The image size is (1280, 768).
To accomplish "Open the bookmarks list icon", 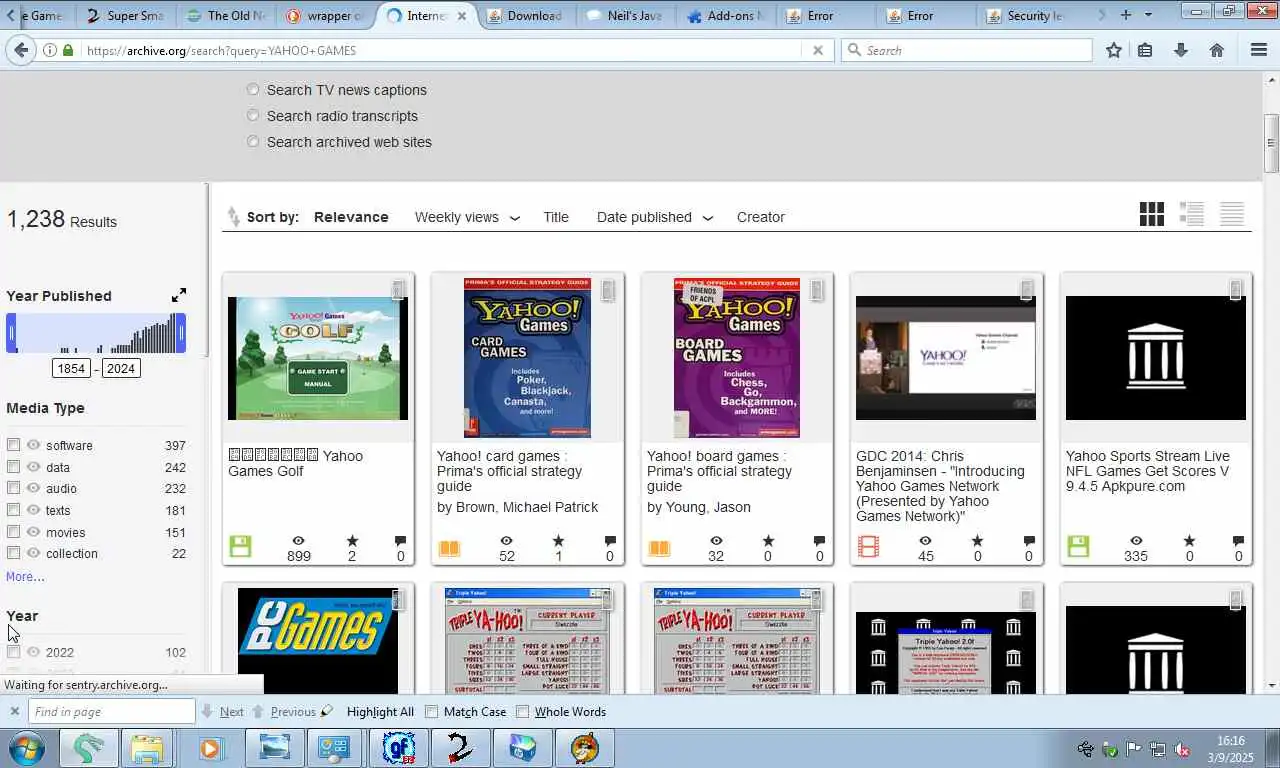I will point(1145,50).
